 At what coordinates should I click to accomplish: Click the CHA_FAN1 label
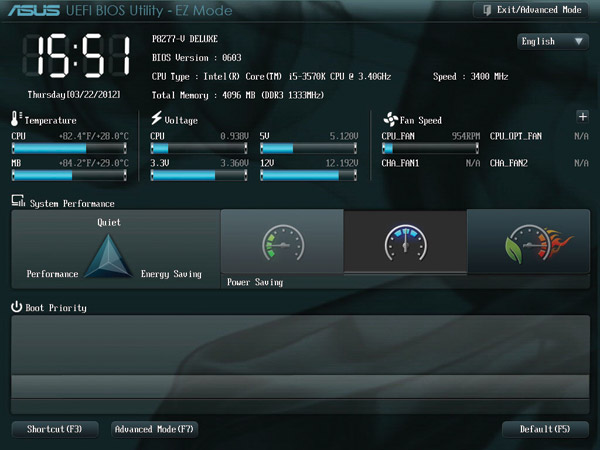click(400, 163)
